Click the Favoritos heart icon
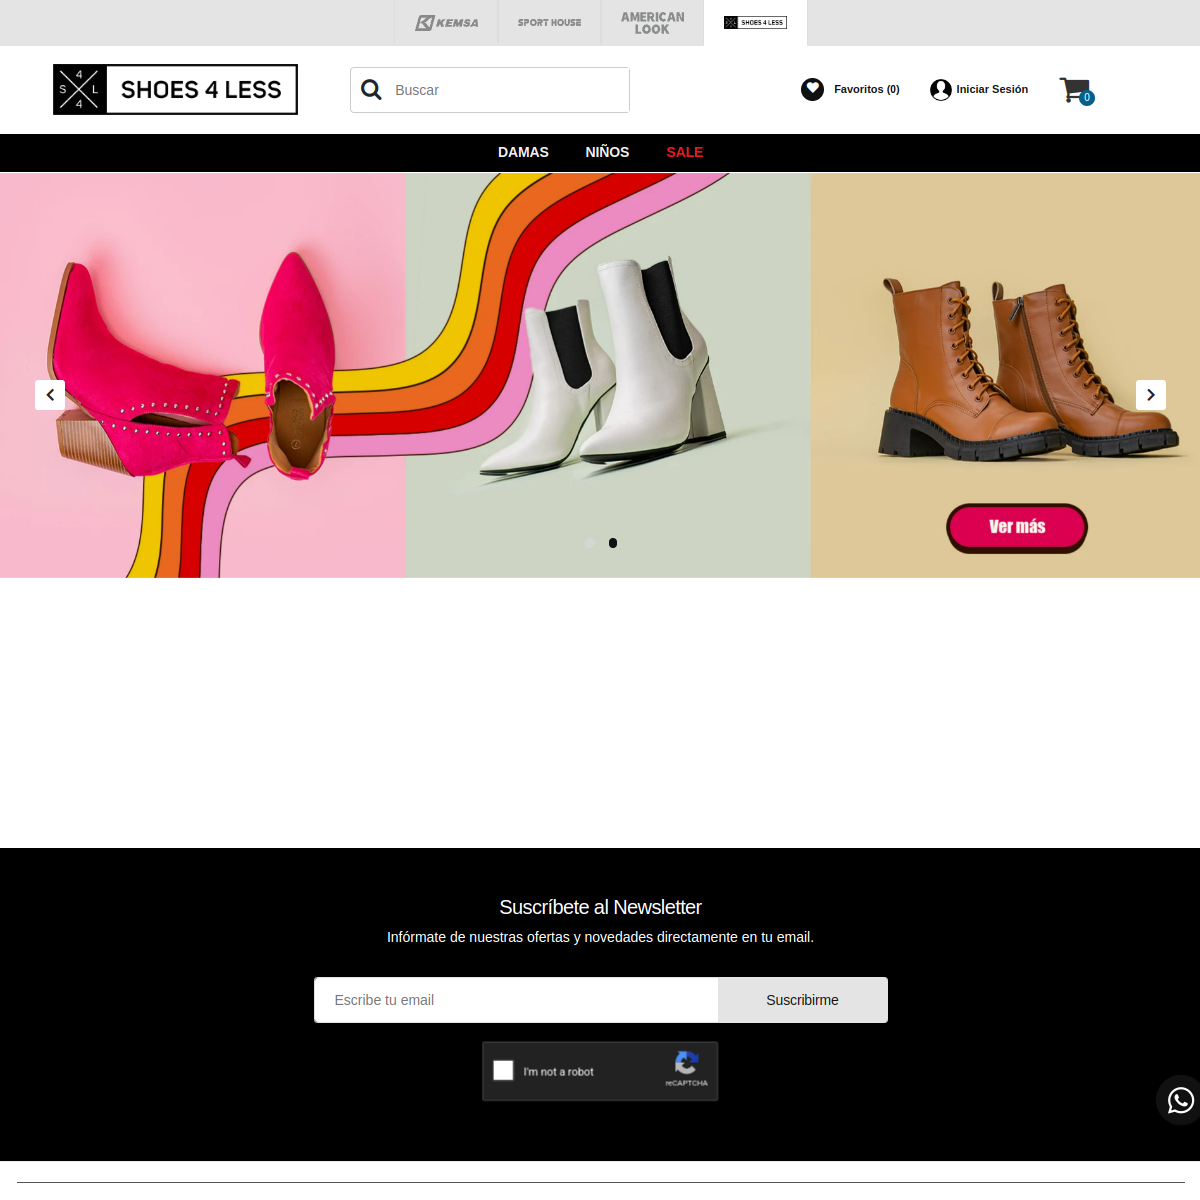This screenshot has height=1200, width=1200. coord(813,89)
